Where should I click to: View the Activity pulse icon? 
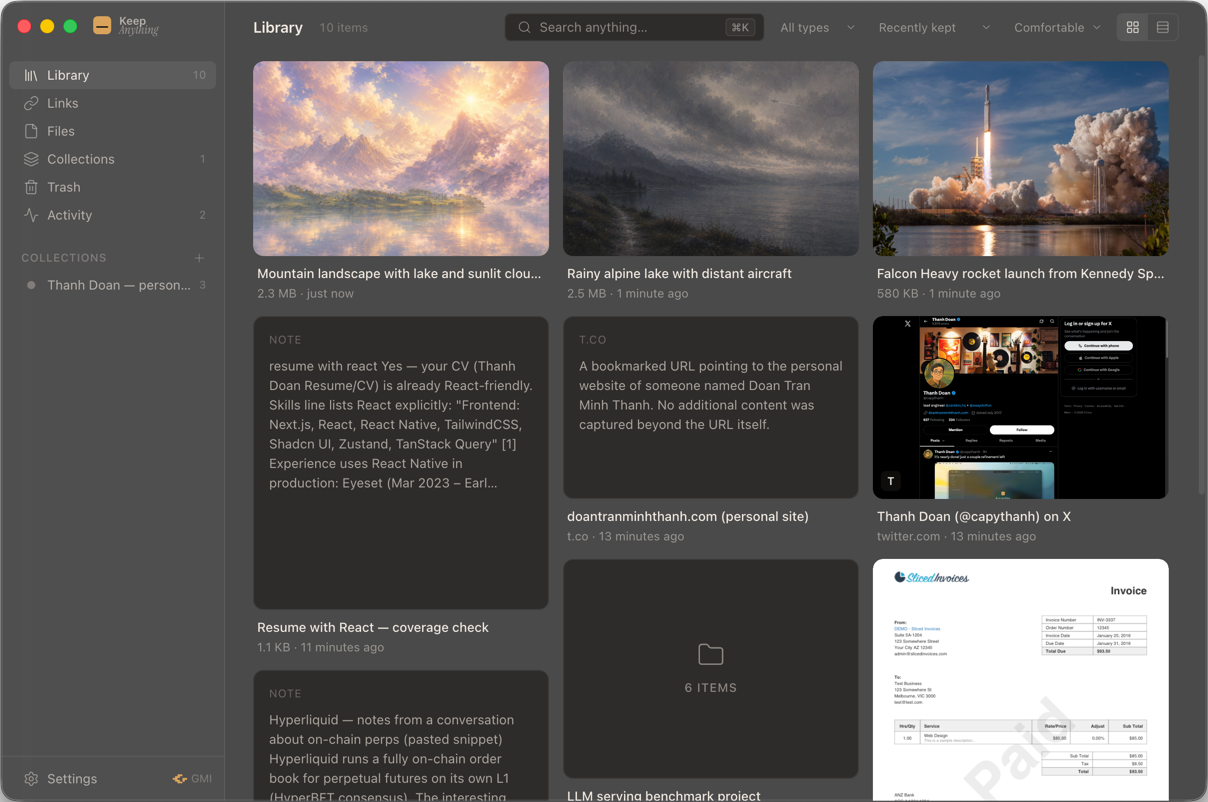(31, 215)
